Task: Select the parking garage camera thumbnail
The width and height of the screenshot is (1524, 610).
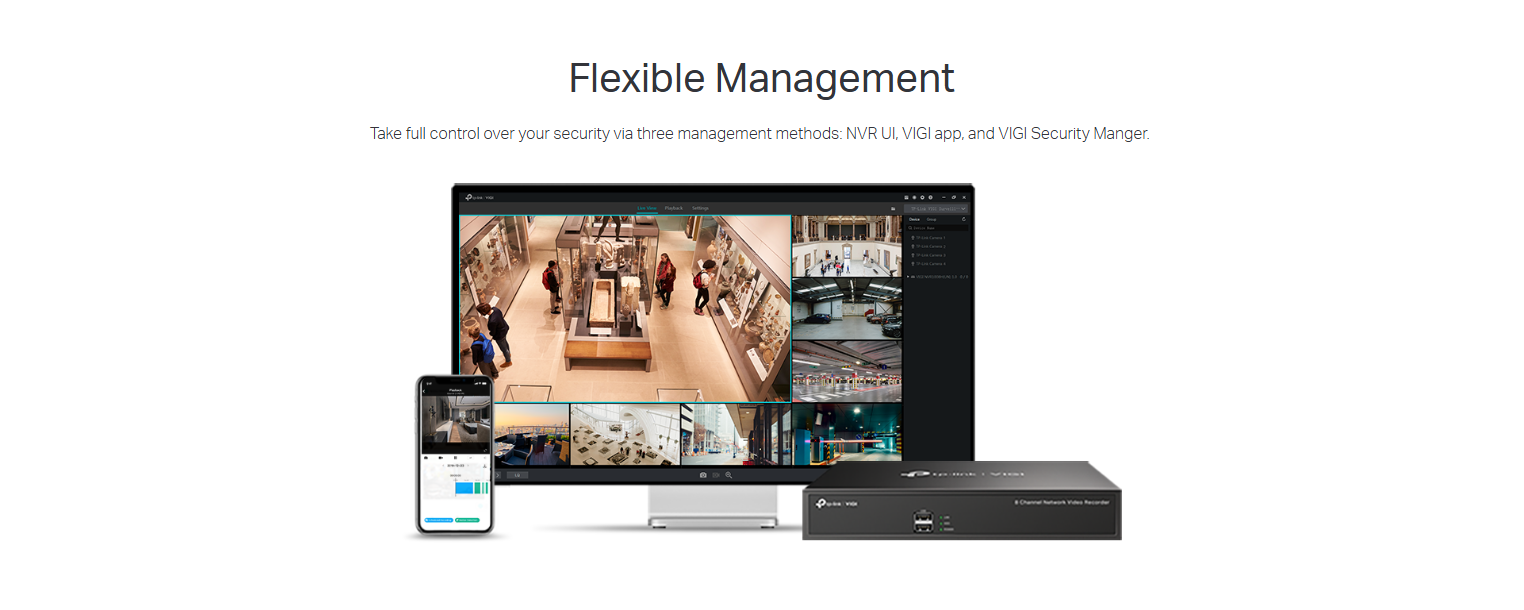Action: pos(846,310)
